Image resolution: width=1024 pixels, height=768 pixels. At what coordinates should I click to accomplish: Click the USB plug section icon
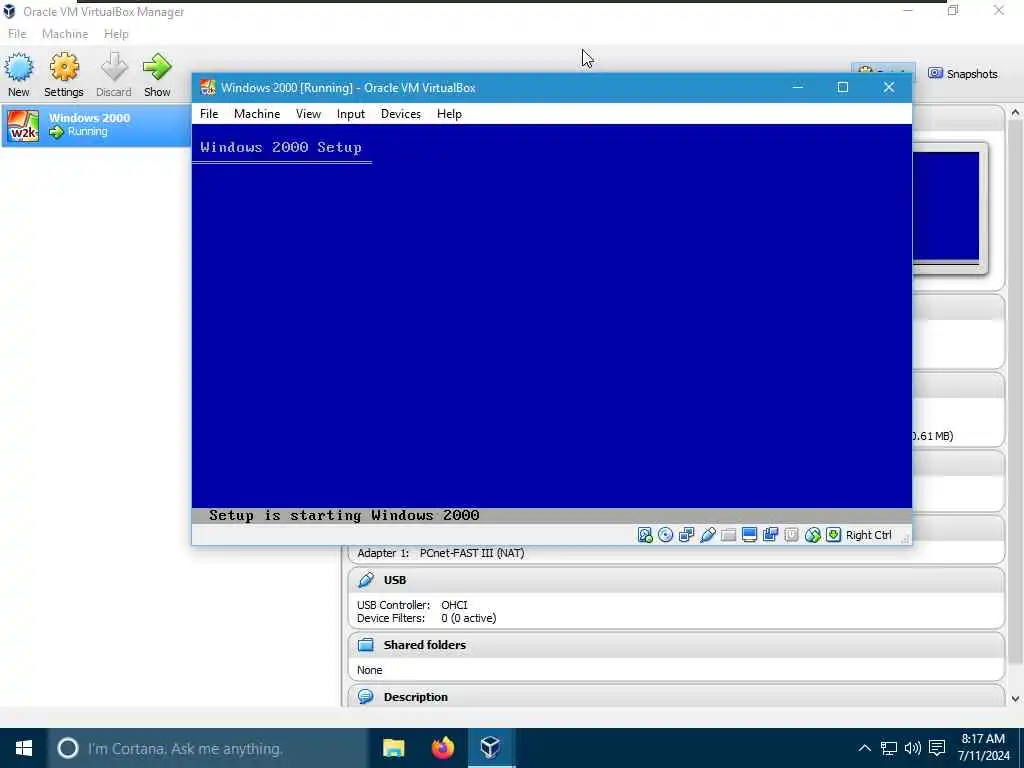(366, 580)
